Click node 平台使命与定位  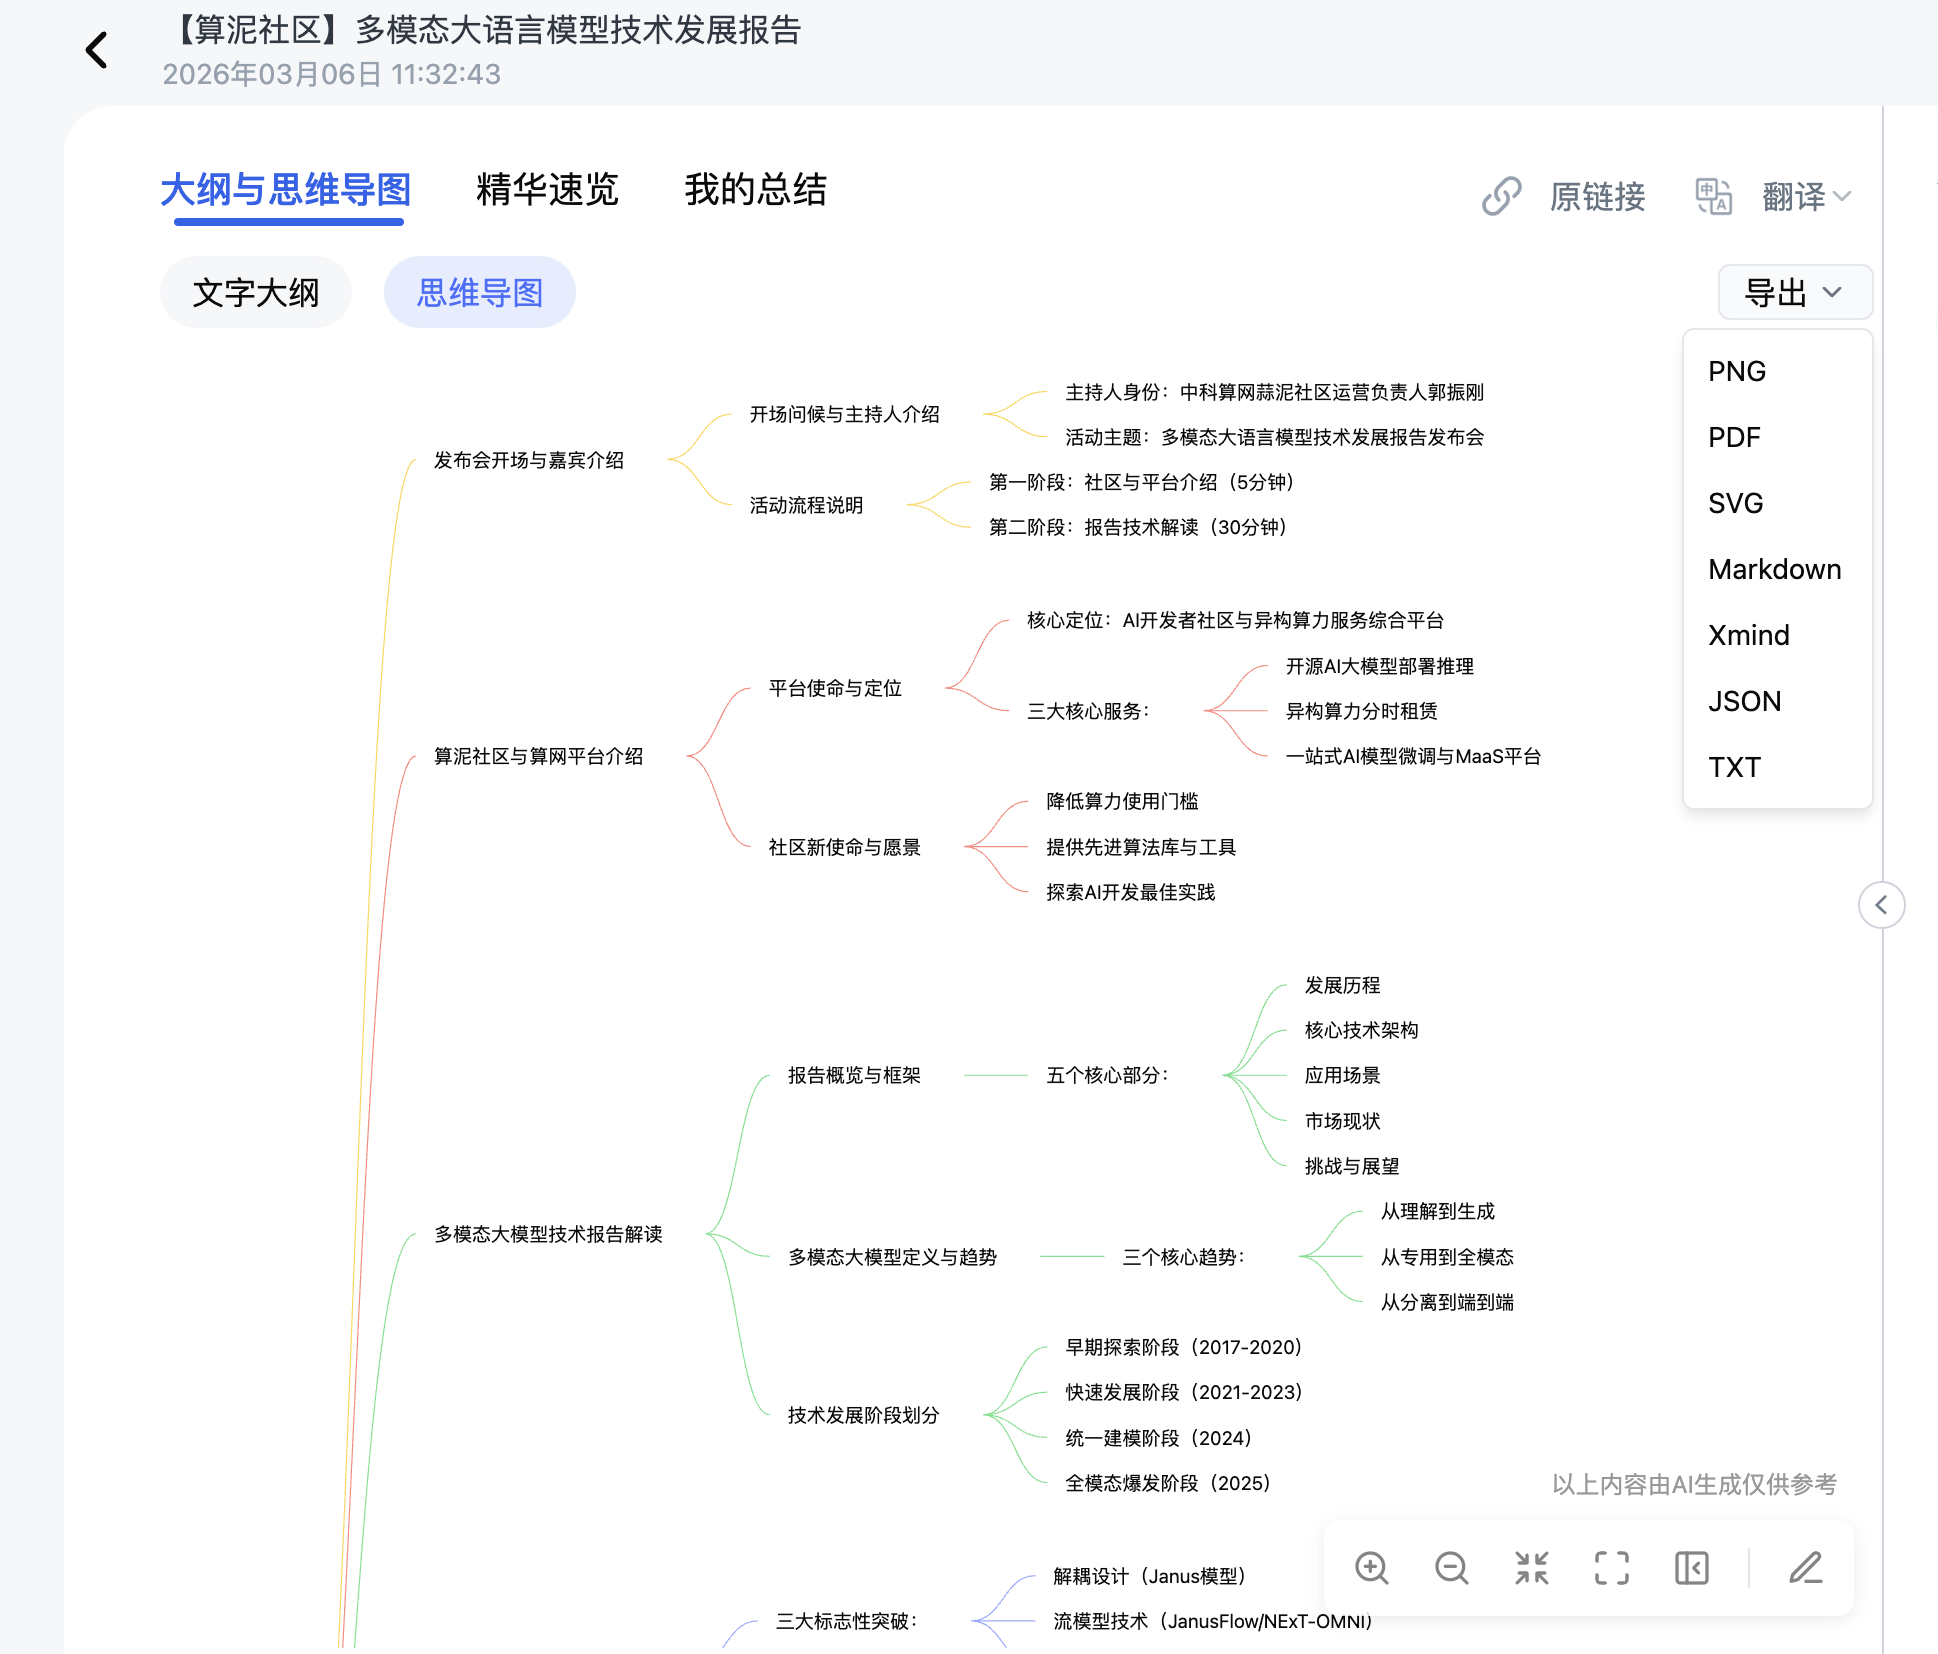point(835,688)
